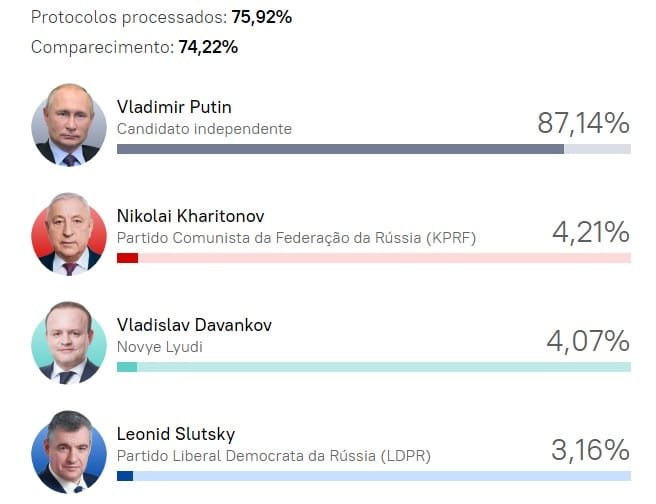Click the photo beside the Nikolai Kharitonov entry
Viewport: 656px width, 504px height.
pos(68,234)
